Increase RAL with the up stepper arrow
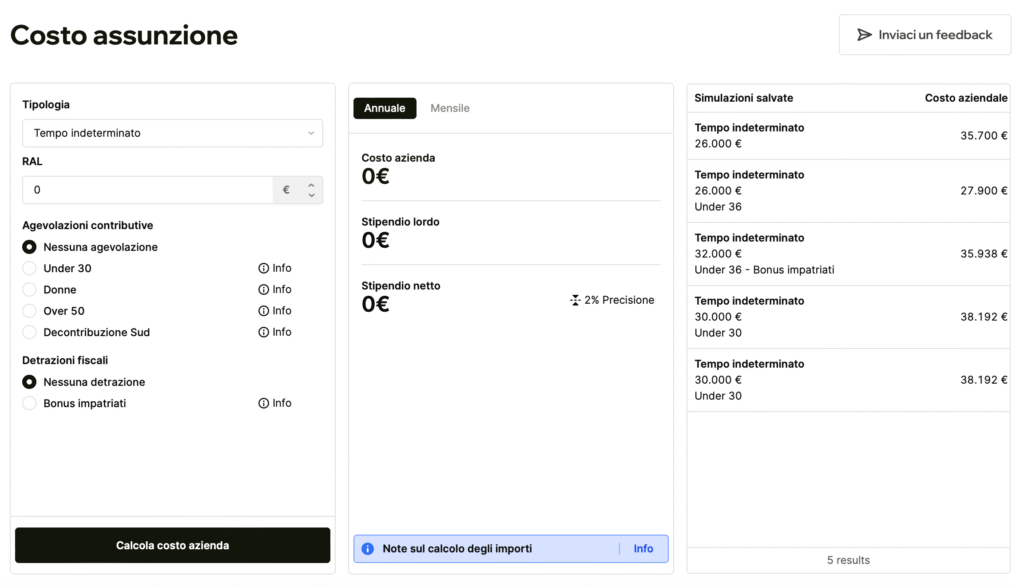This screenshot has height=587, width=1024. pyautogui.click(x=312, y=185)
